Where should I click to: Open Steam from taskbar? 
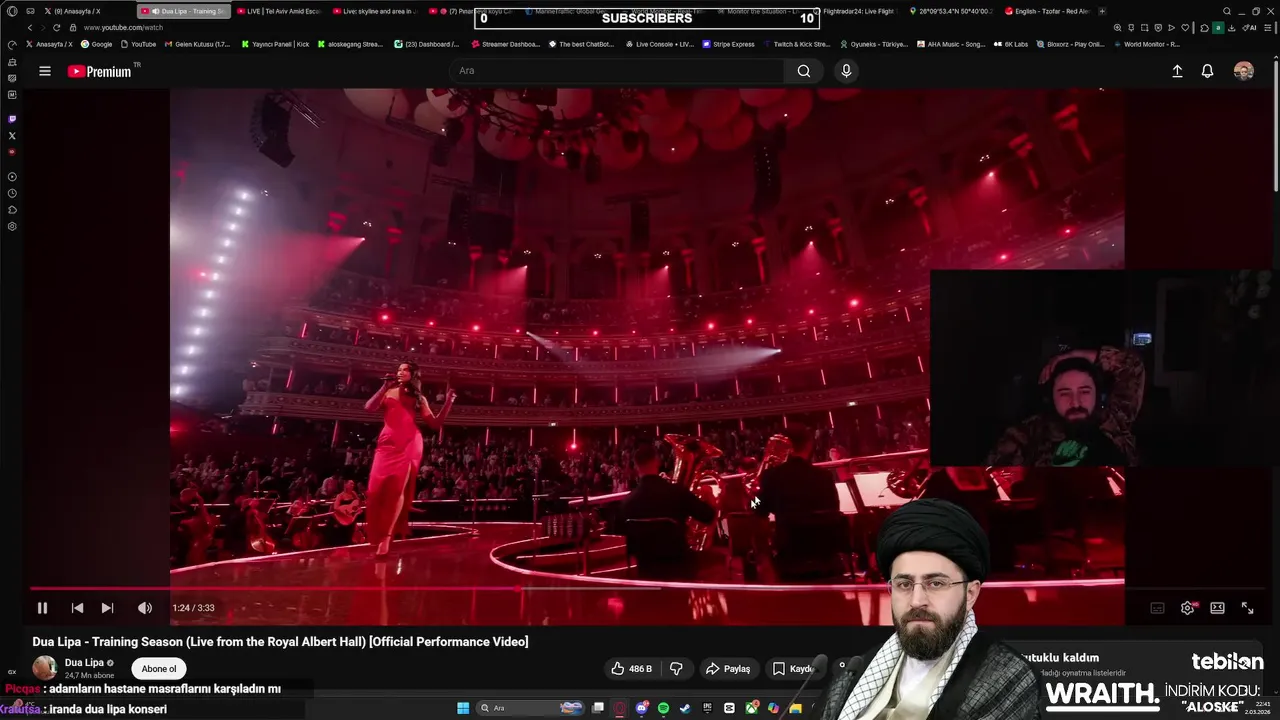685,708
